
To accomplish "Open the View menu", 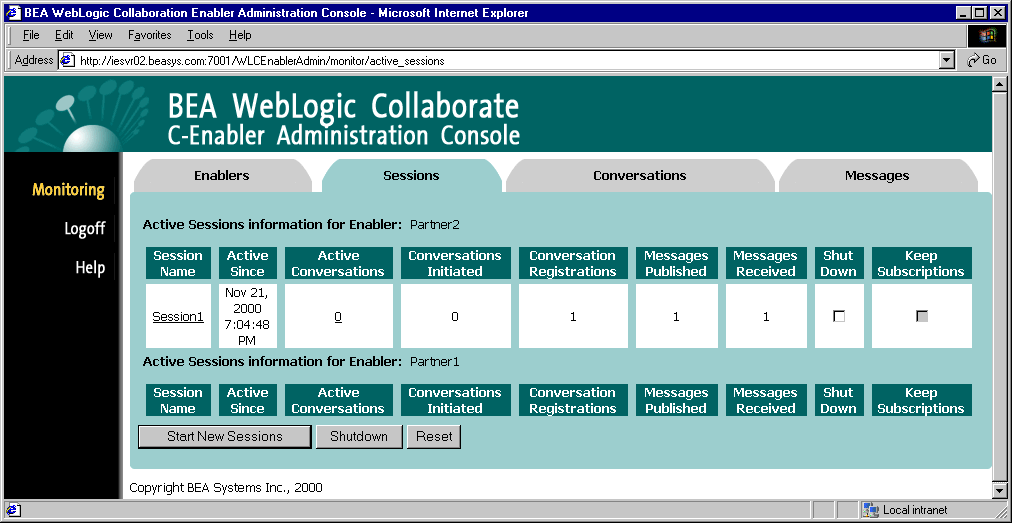I will 101,36.
